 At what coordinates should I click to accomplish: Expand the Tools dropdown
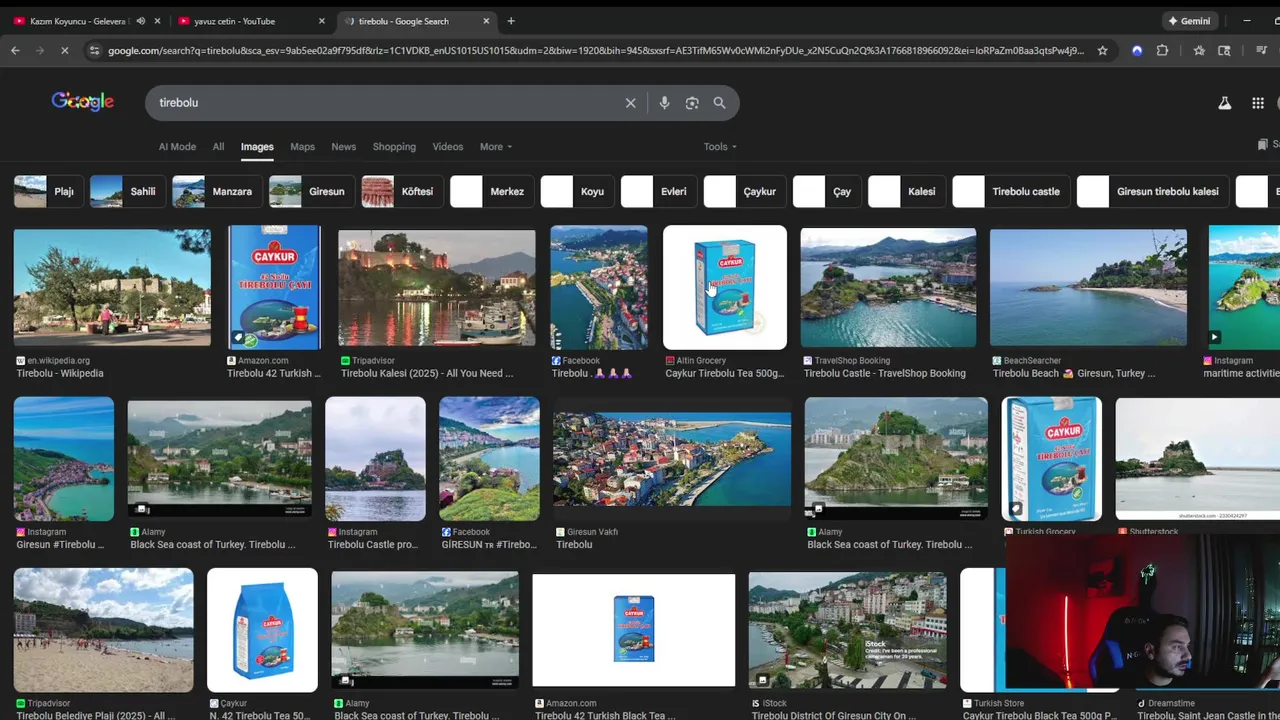(720, 147)
